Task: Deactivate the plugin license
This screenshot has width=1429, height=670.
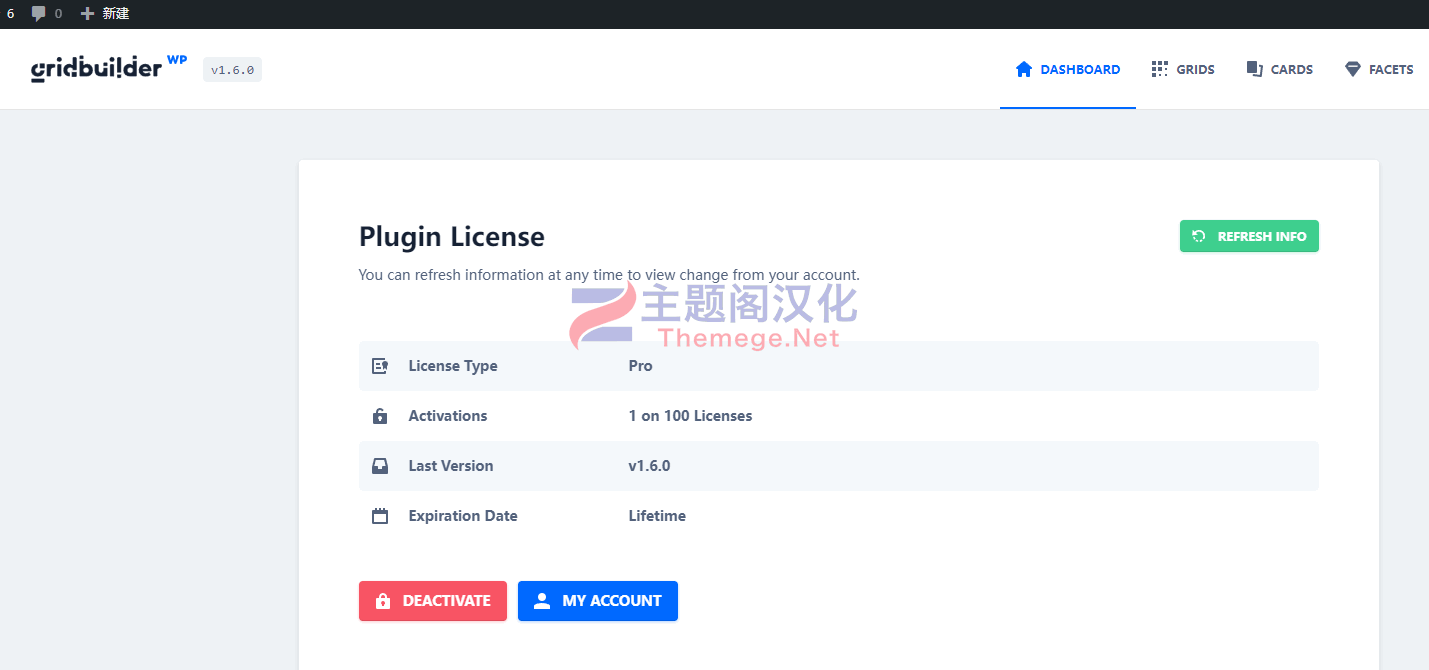Action: pyautogui.click(x=433, y=601)
